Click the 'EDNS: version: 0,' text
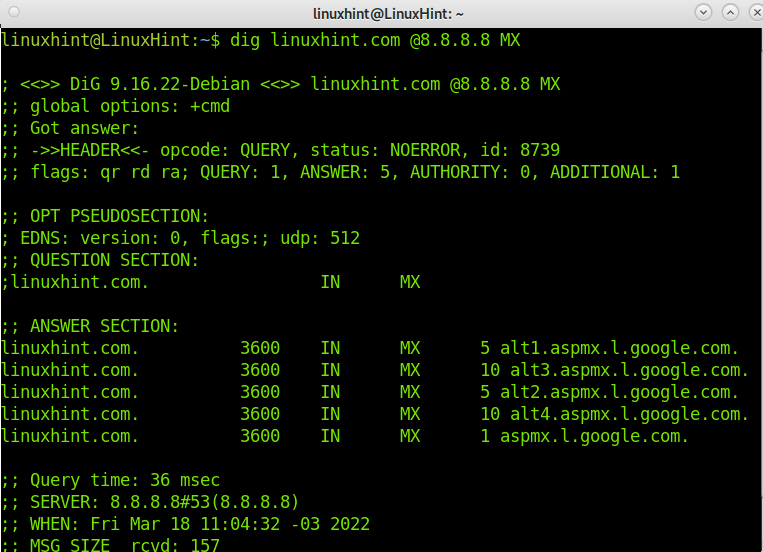This screenshot has width=763, height=552. [105, 238]
